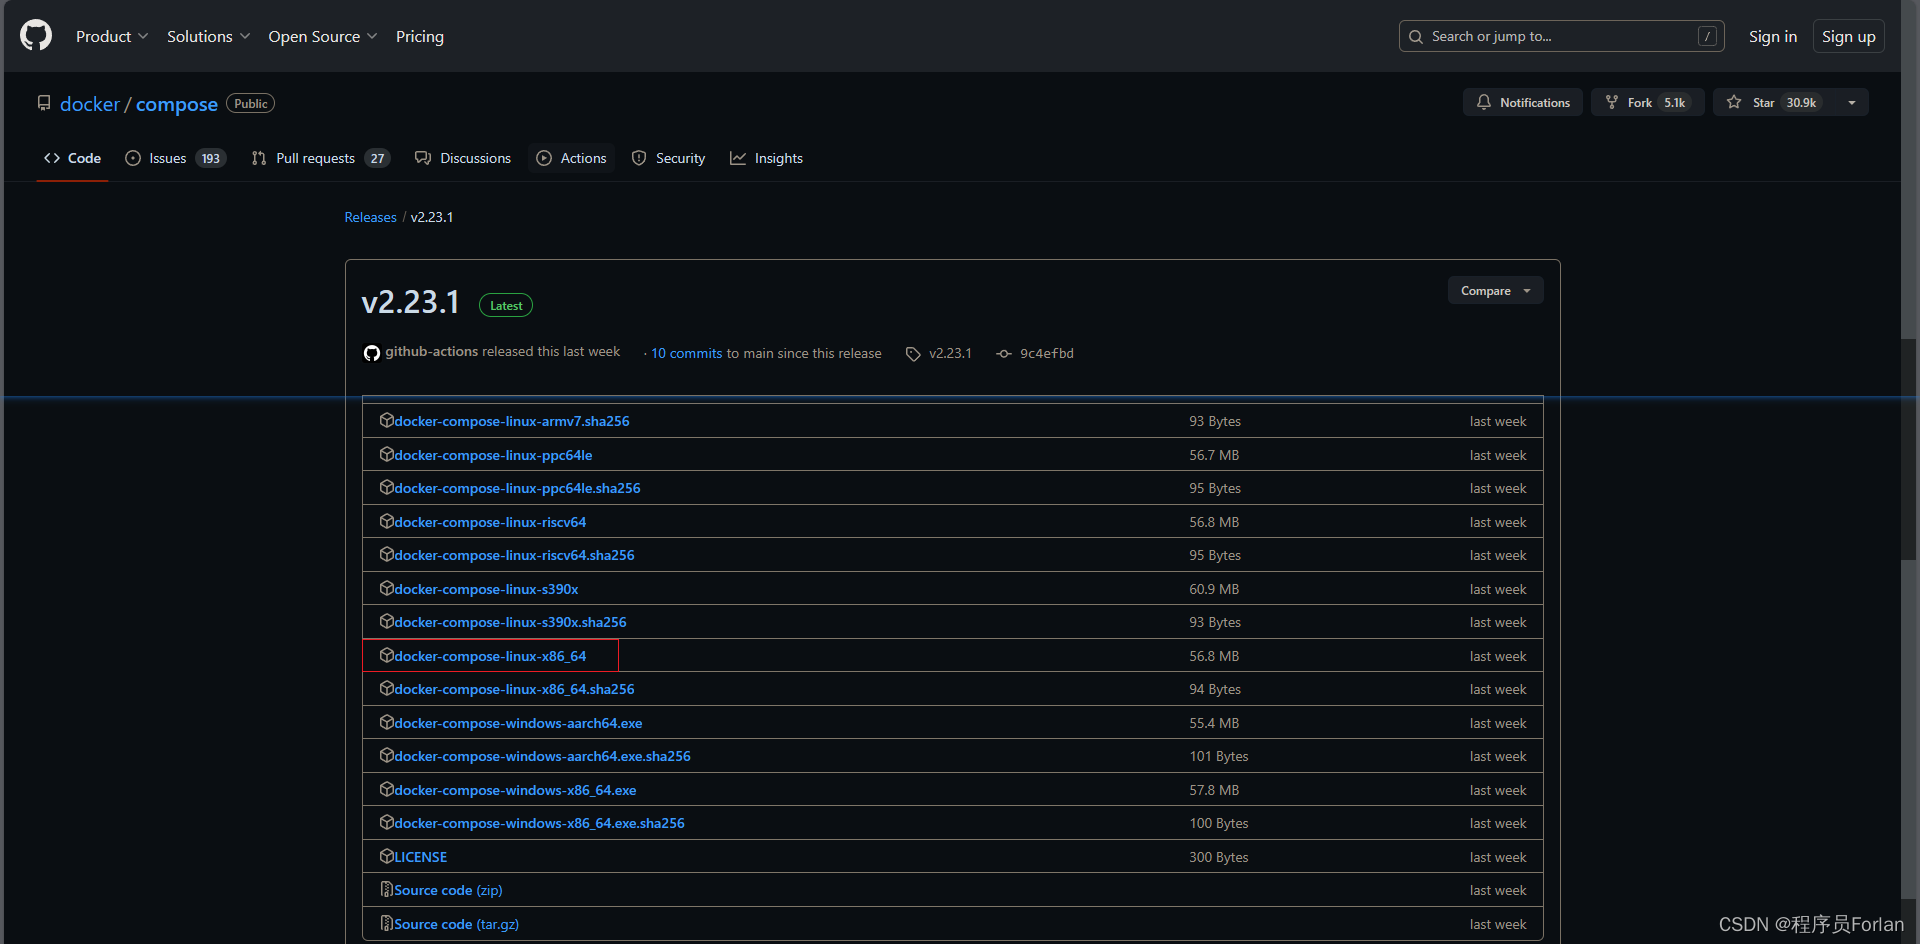The height and width of the screenshot is (944, 1920).
Task: Click the Discussions speech-bubble icon
Action: 423,158
